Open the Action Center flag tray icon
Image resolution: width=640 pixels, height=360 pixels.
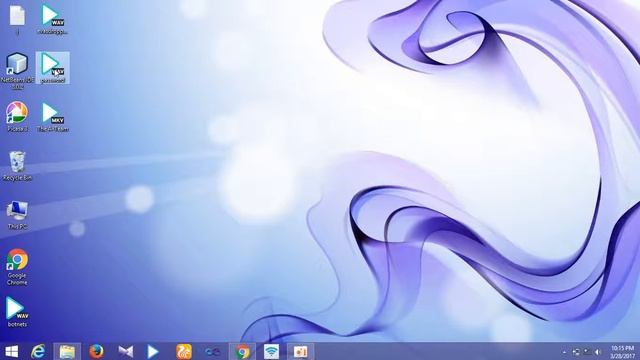(587, 352)
